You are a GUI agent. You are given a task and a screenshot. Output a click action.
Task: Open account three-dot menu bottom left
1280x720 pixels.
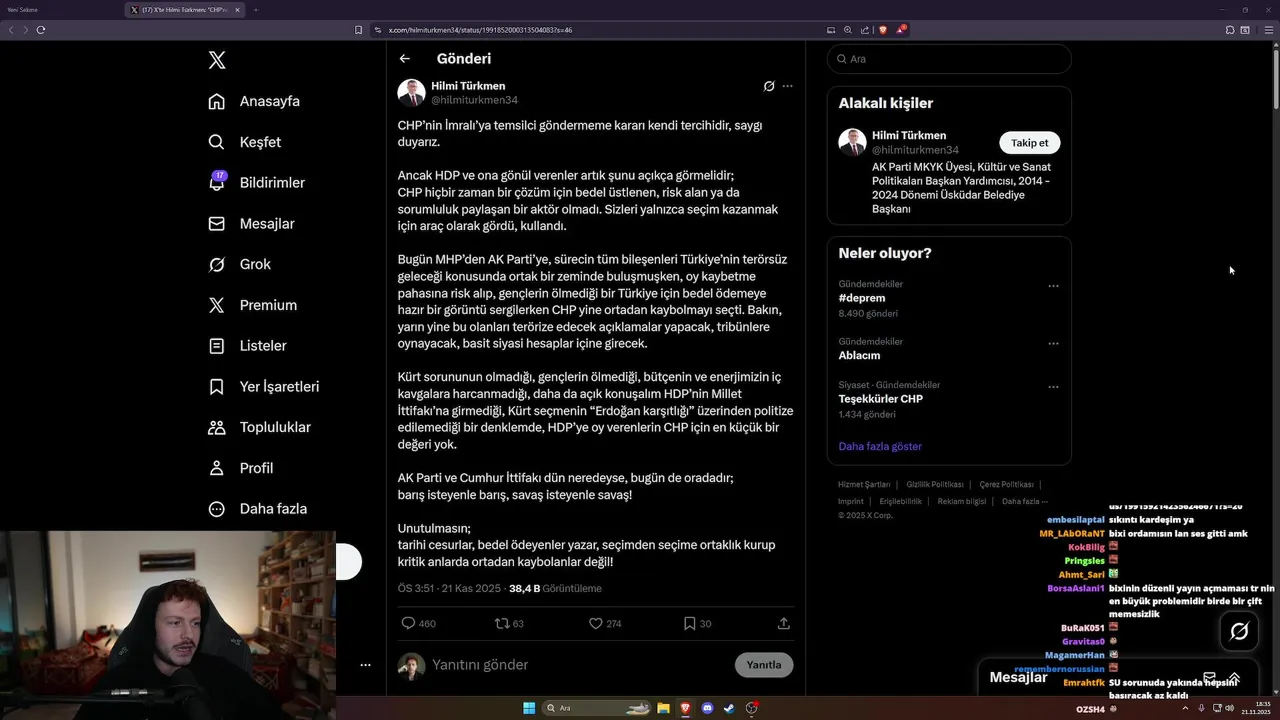pos(365,665)
